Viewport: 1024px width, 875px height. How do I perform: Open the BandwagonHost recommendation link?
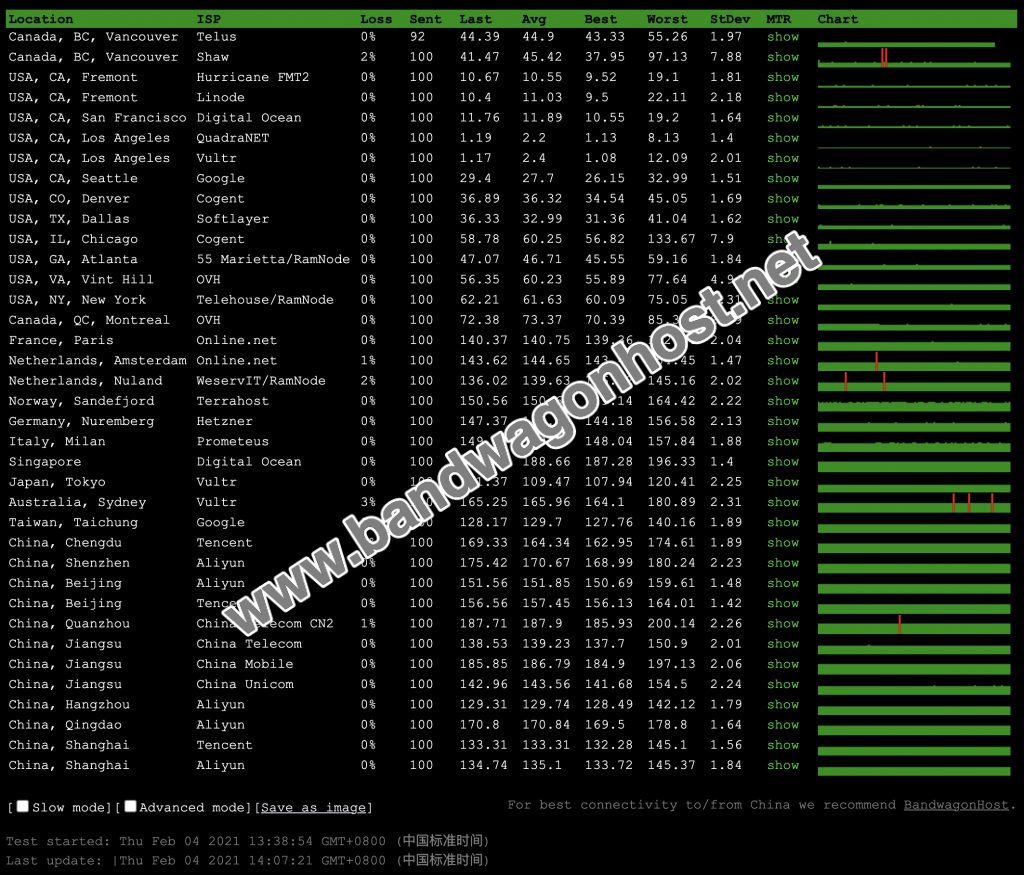click(x=956, y=805)
